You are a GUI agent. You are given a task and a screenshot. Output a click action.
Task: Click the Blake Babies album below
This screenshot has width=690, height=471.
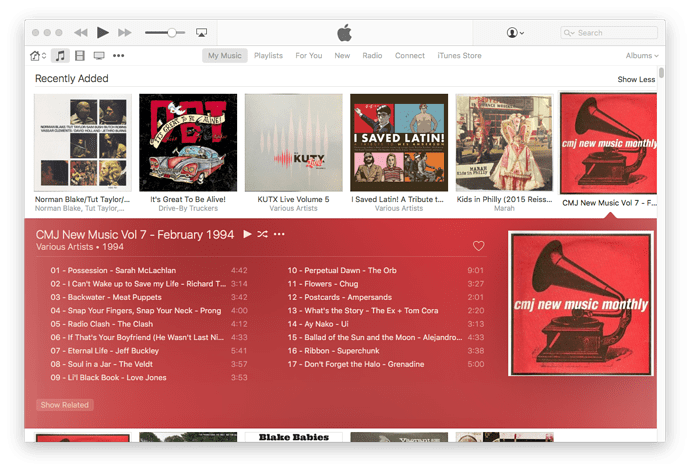(294, 437)
